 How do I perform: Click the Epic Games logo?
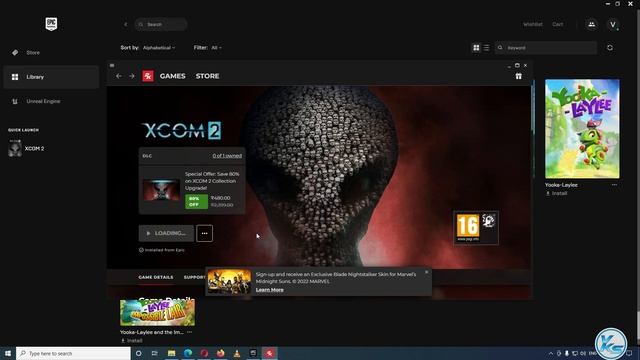[x=51, y=24]
